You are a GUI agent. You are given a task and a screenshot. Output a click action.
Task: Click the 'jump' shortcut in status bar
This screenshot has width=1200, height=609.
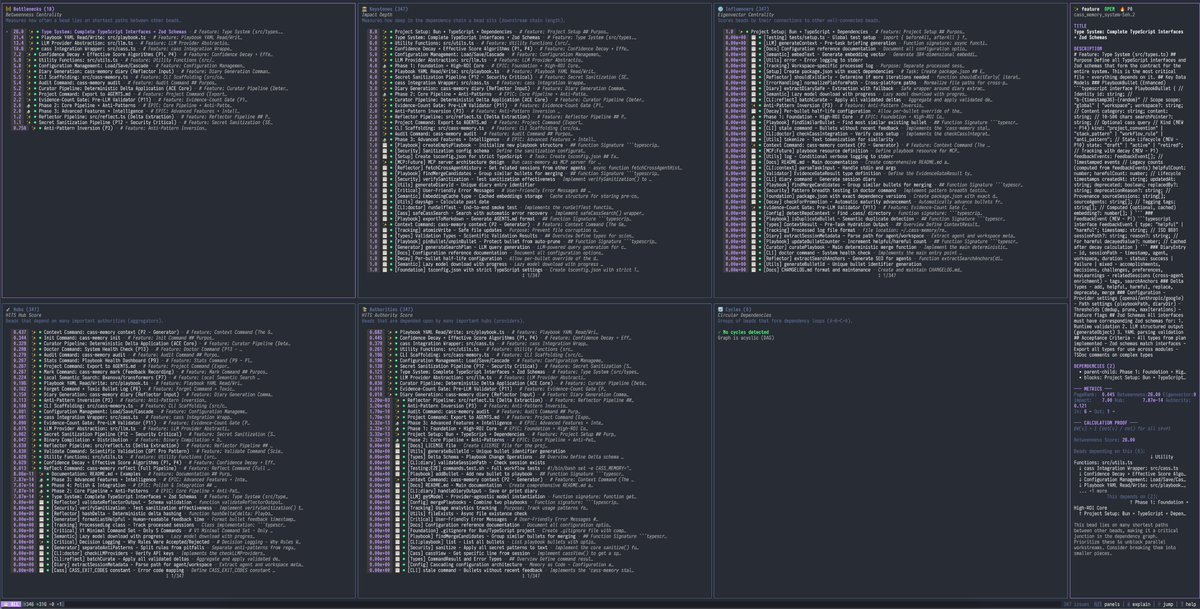1168,604
